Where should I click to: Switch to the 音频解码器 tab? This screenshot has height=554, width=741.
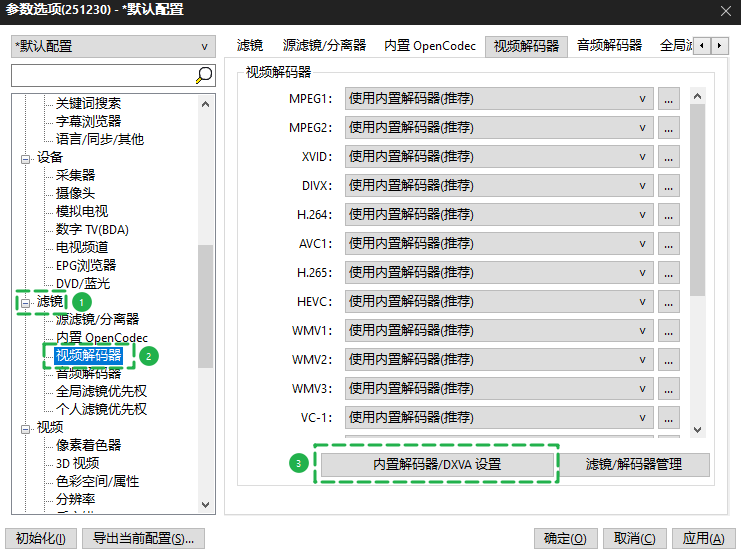[x=609, y=46]
